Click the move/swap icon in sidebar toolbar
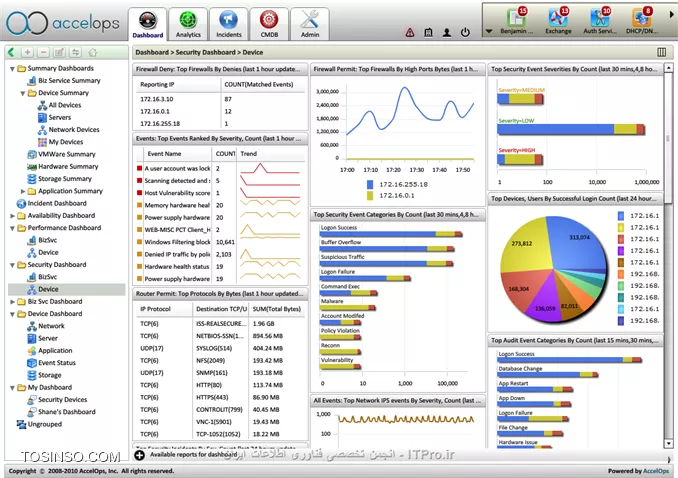Image resolution: width=678 pixels, height=478 pixels. pos(76,52)
